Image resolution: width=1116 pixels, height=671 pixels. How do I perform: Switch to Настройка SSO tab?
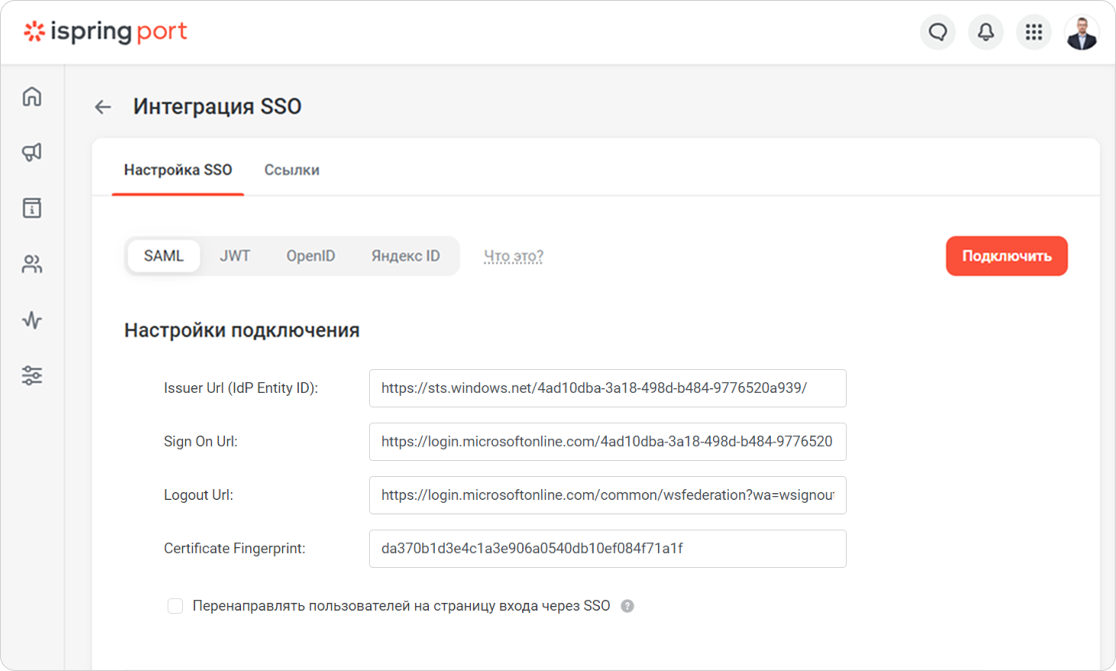pos(178,170)
